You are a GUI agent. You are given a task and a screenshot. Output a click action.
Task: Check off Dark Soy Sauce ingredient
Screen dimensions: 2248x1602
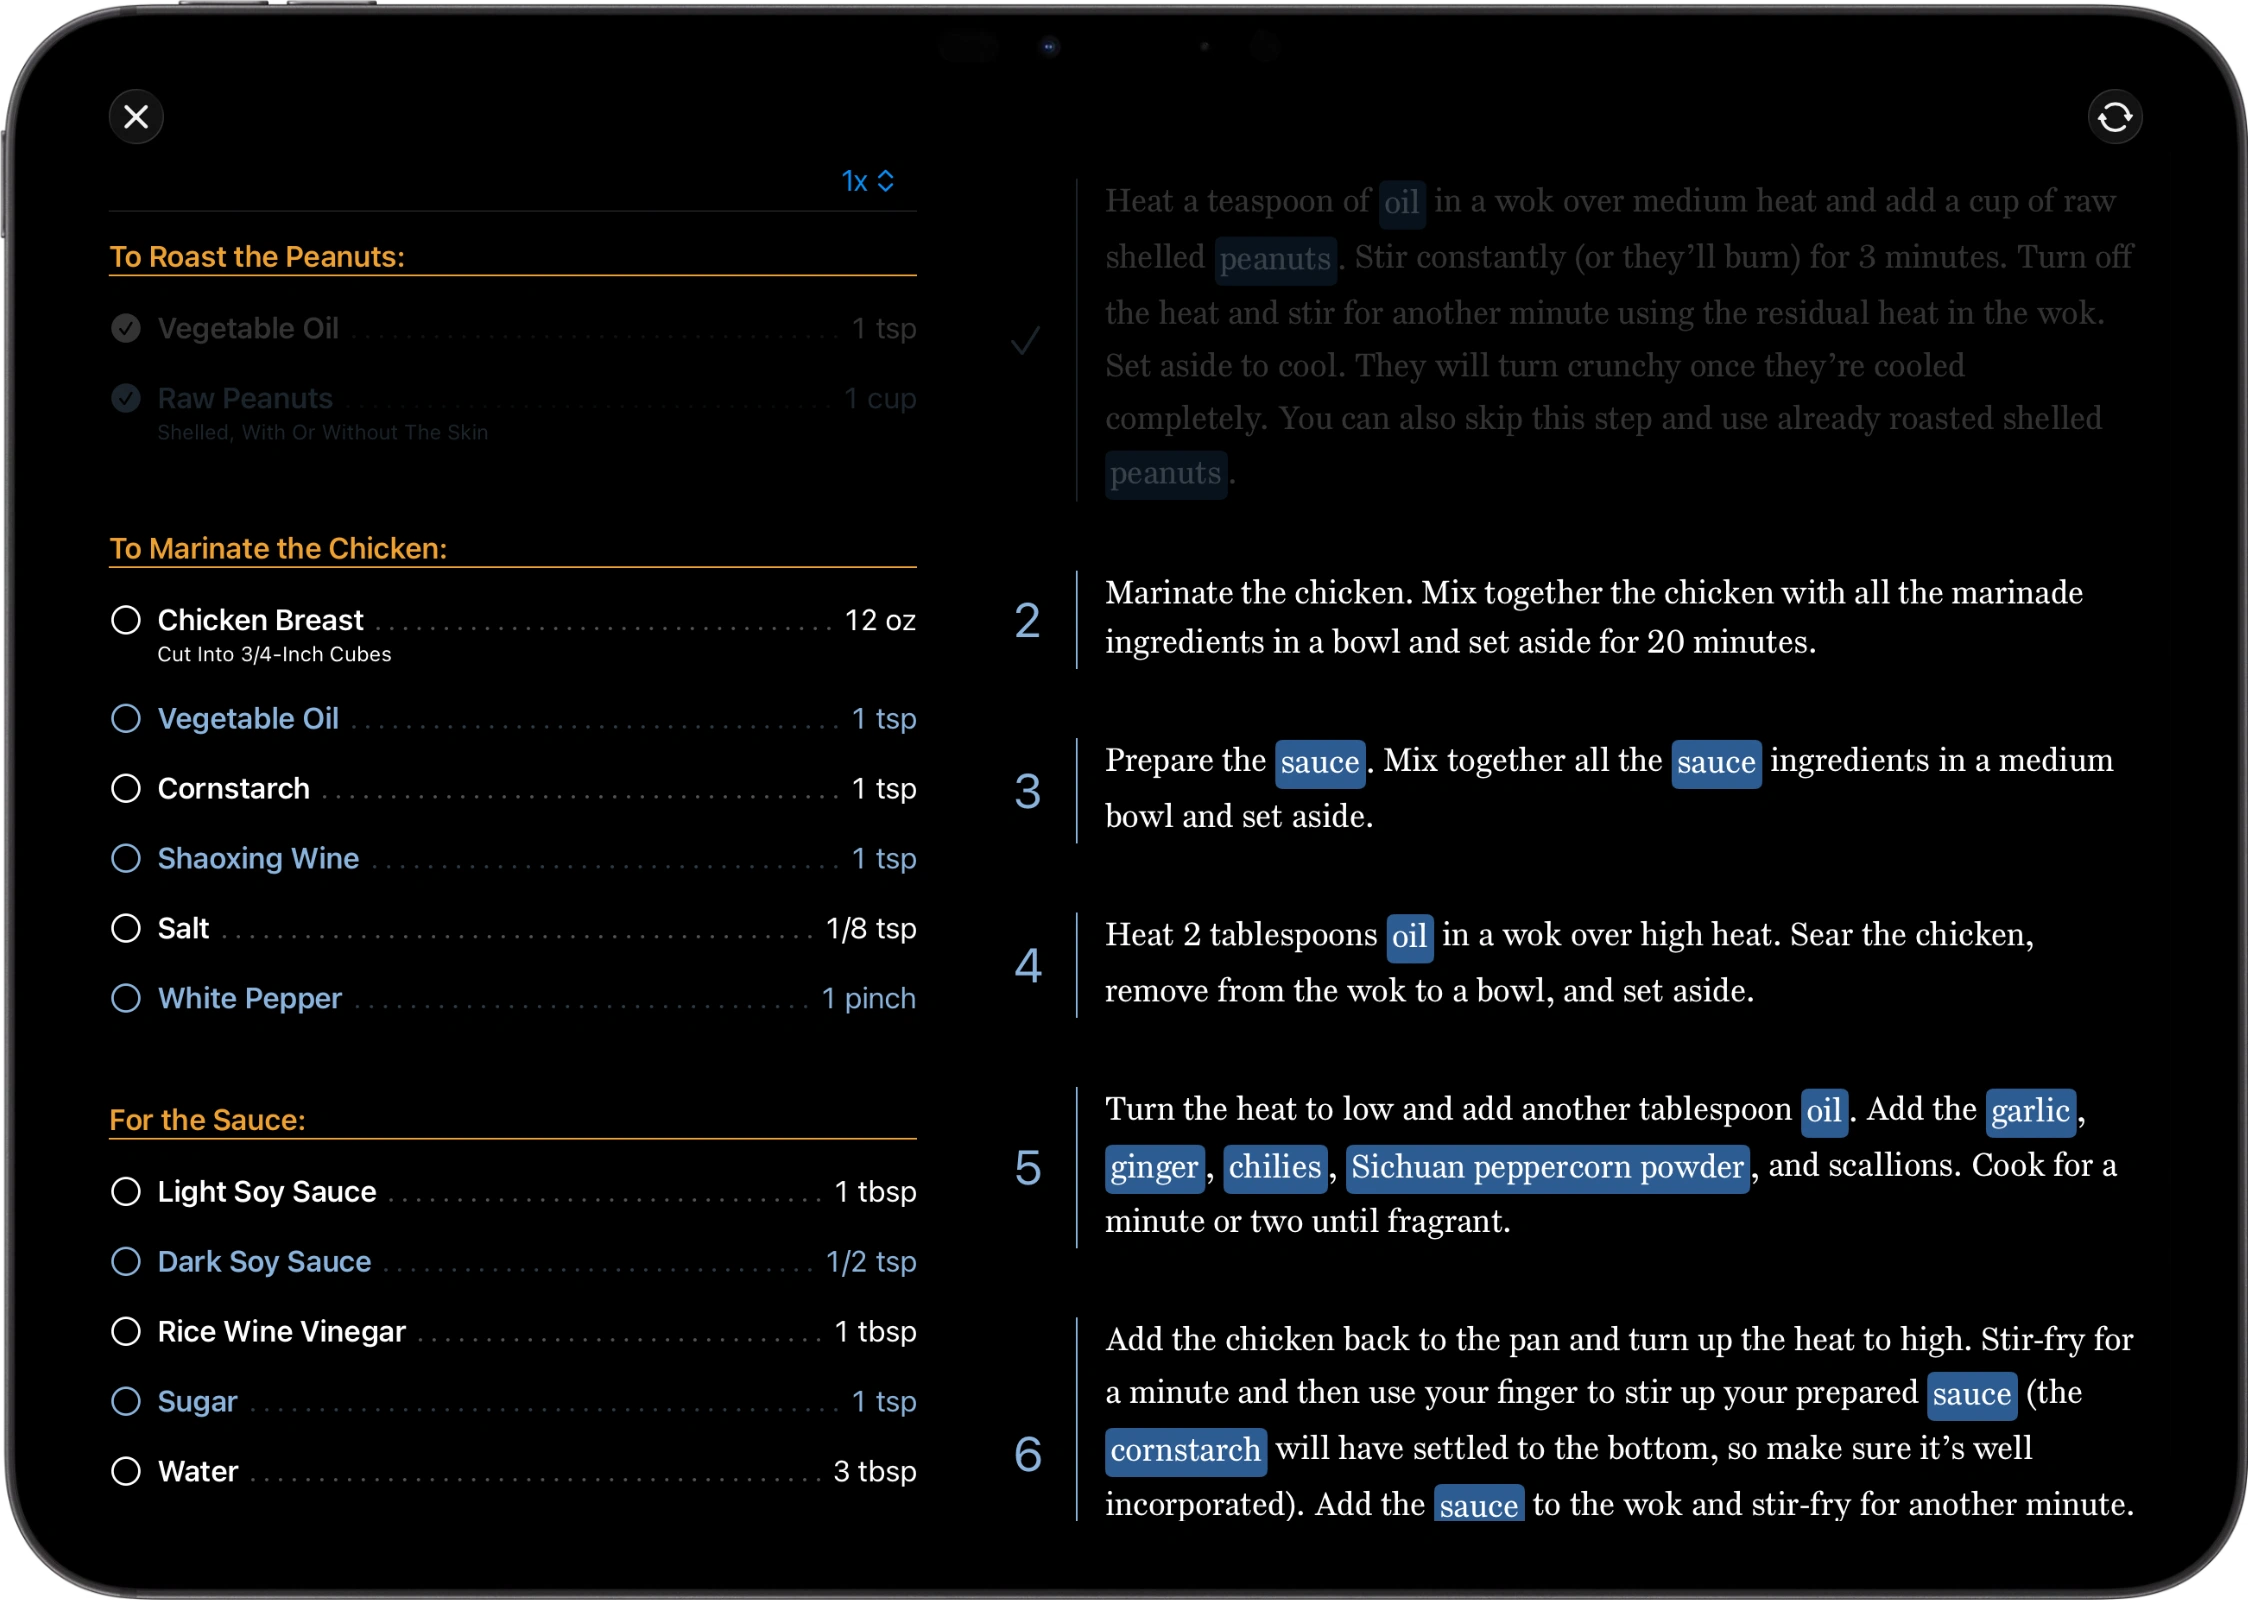point(126,1261)
